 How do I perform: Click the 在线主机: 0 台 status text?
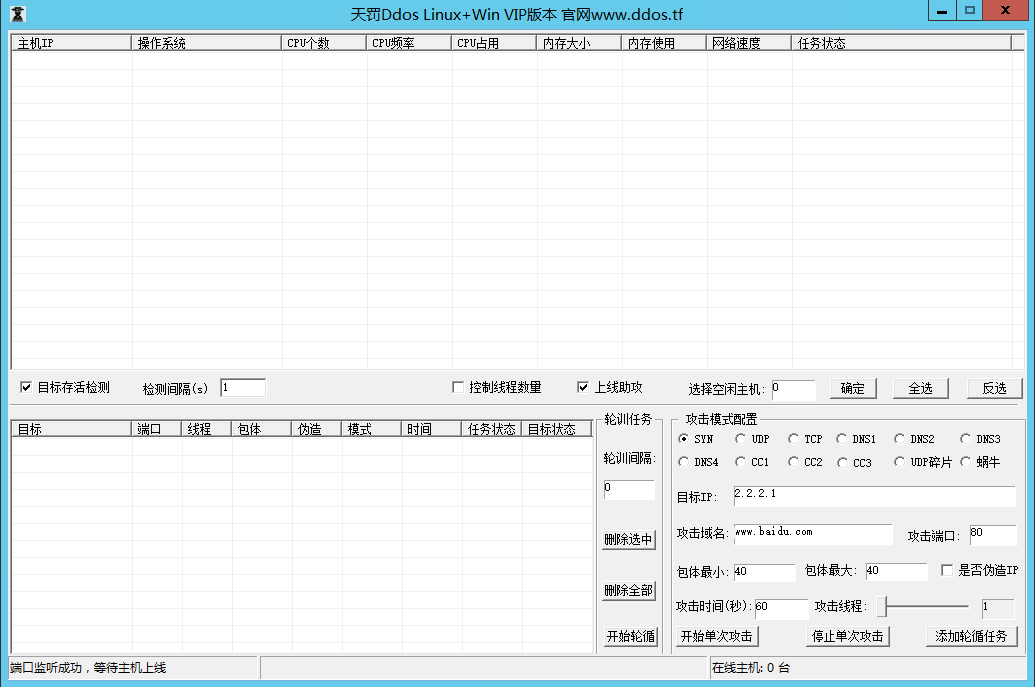coord(751,668)
